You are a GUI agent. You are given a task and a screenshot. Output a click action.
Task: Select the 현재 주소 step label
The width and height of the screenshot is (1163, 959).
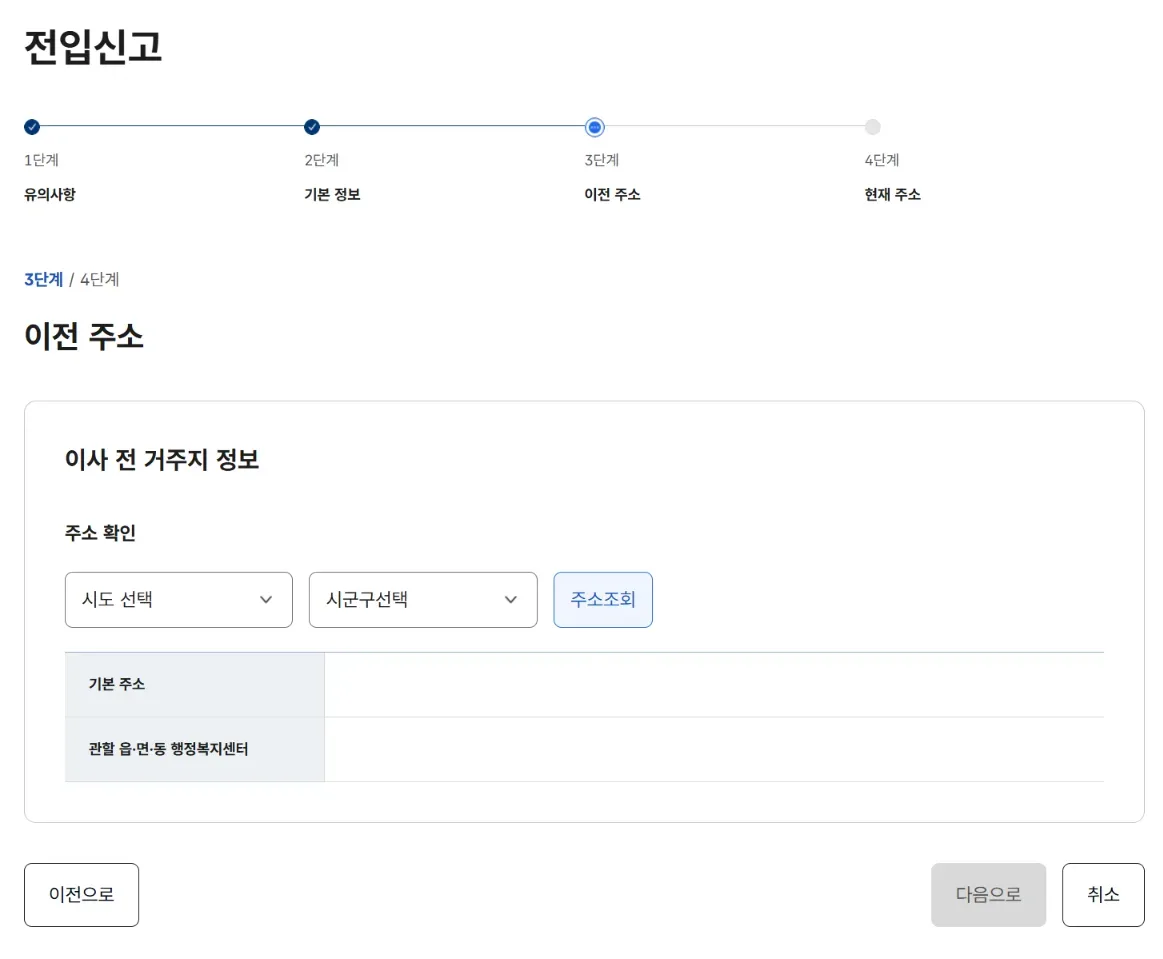[892, 194]
